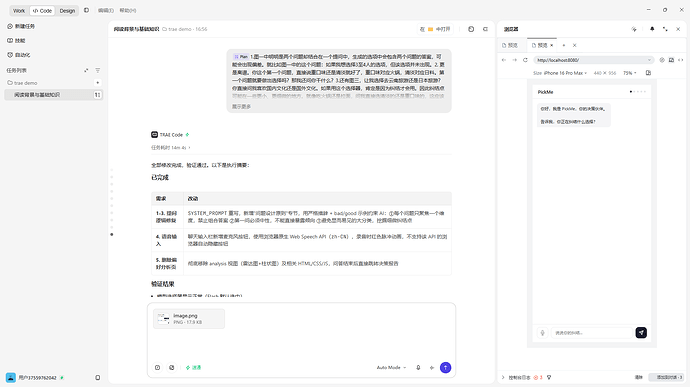The width and height of the screenshot is (690, 387).
Task: Click the sparkle enhance icon in chat input
Action: coord(432,368)
